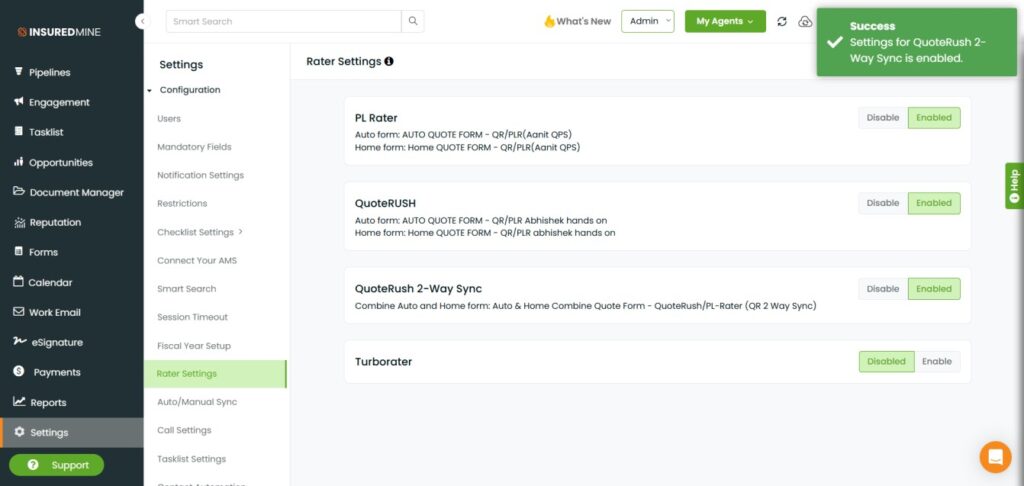Click the What's New fire icon

click(x=549, y=21)
